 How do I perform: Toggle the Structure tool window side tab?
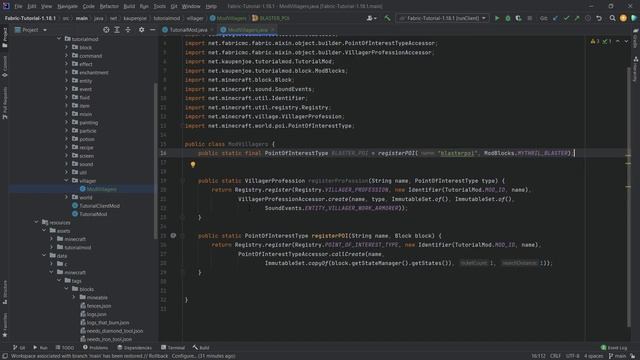(x=4, y=292)
